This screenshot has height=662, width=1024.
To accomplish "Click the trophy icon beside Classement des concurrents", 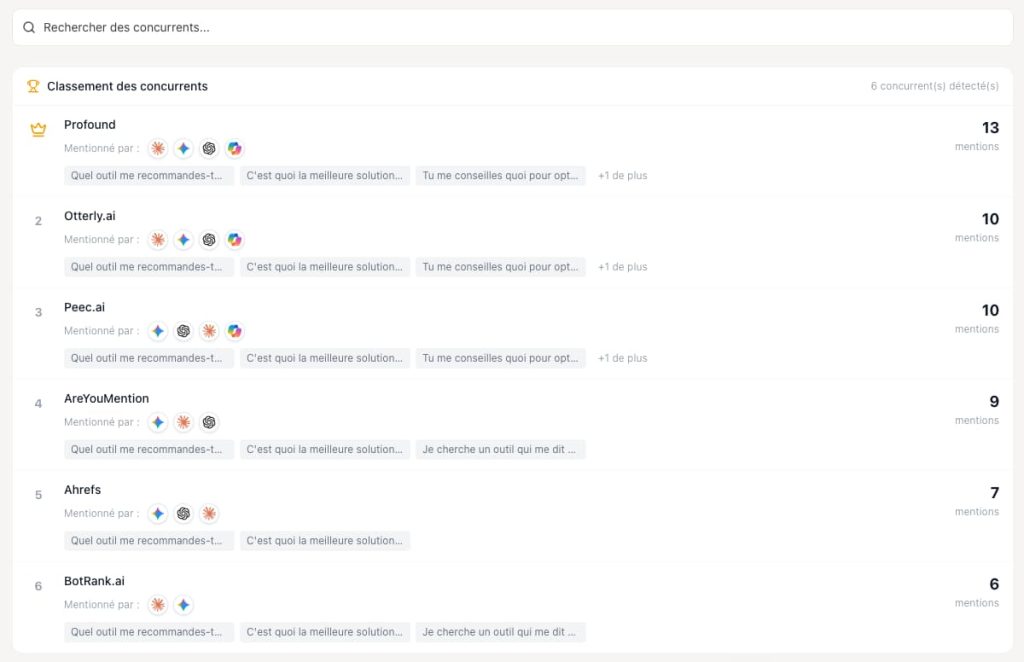I will [x=33, y=86].
